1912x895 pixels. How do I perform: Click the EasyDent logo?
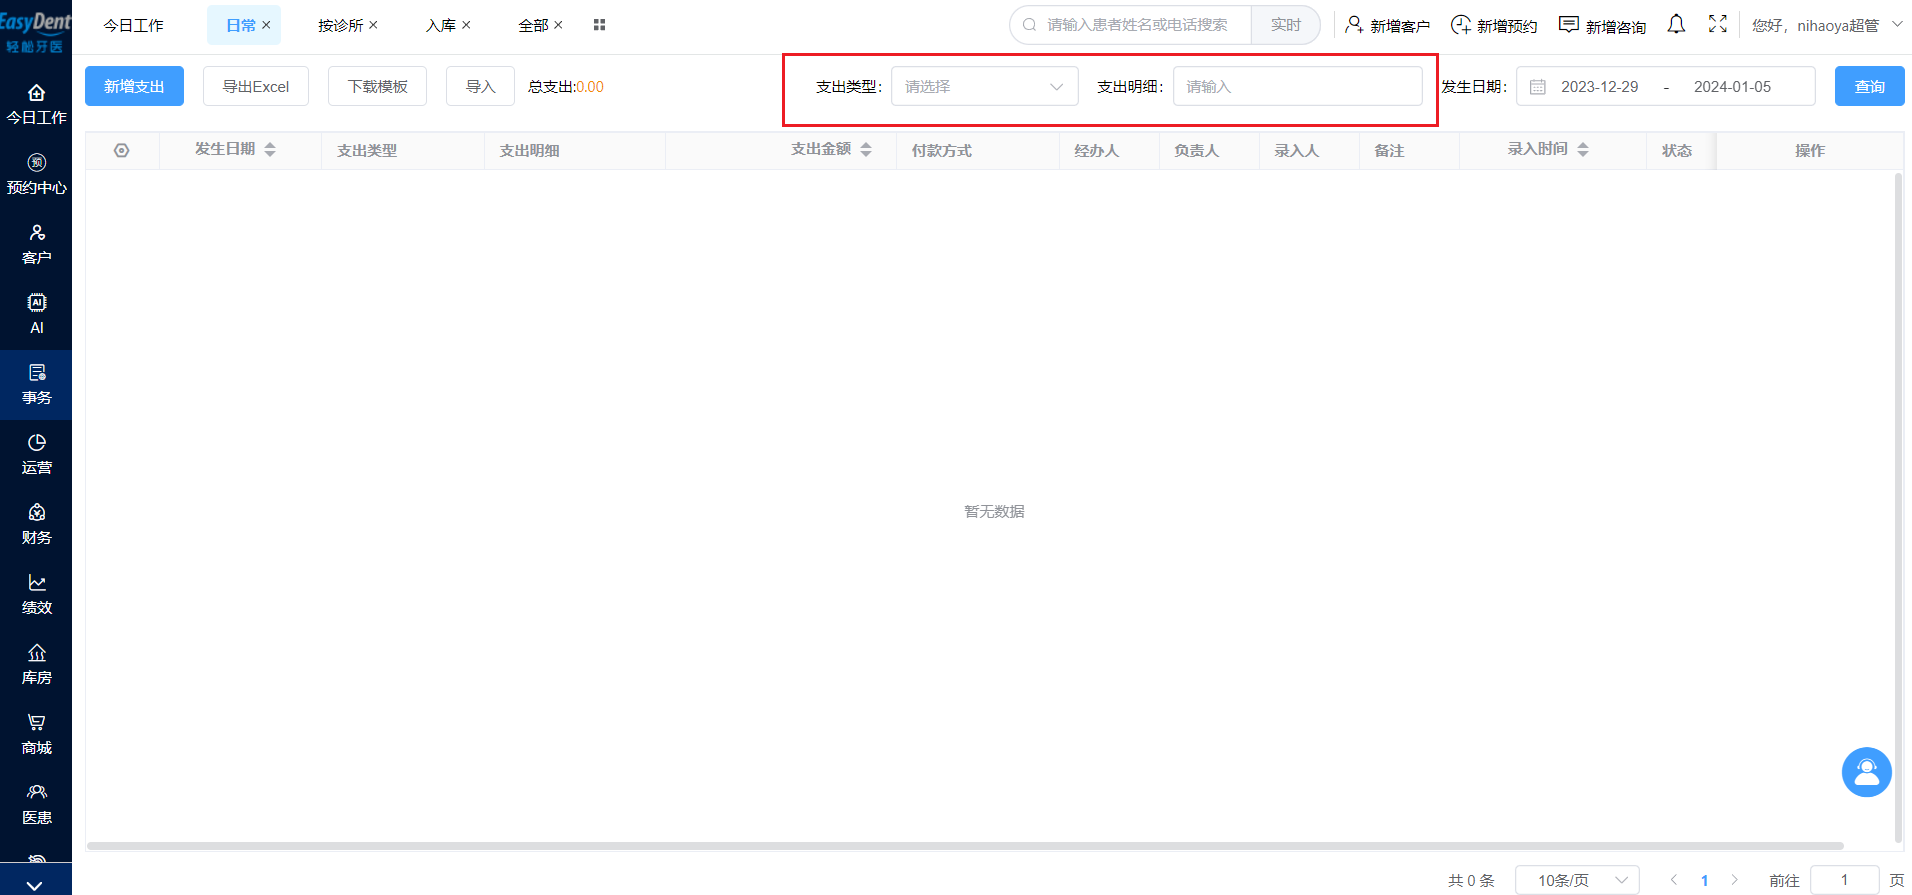coord(36,30)
